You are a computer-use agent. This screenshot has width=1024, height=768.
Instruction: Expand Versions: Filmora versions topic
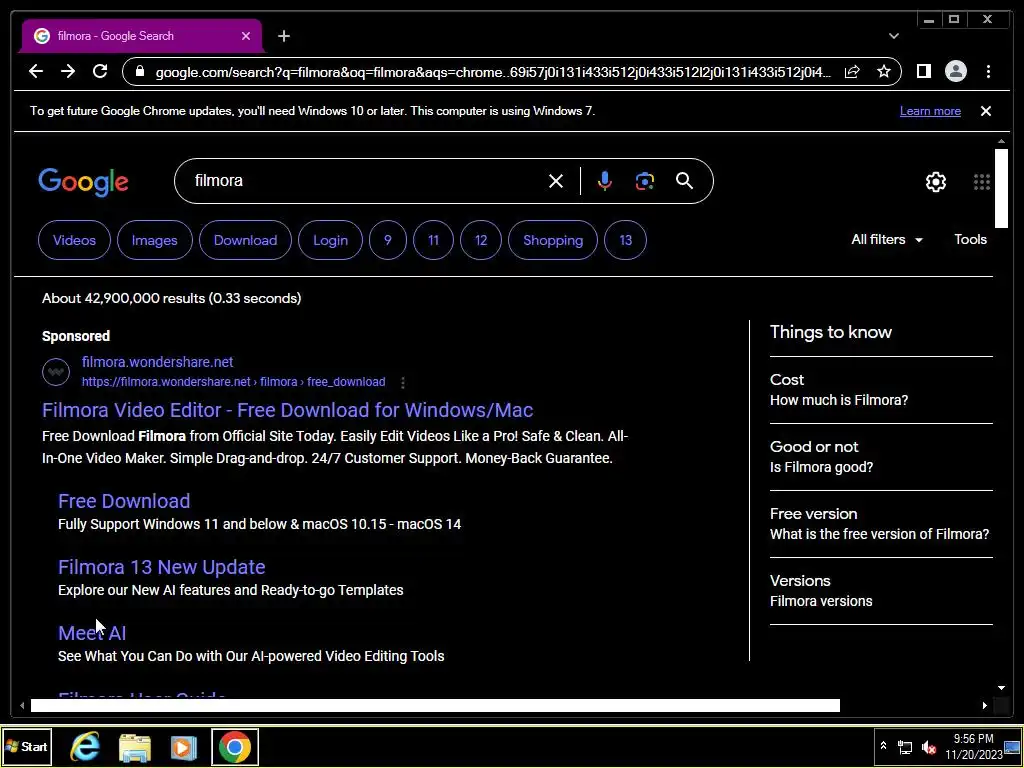pyautogui.click(x=881, y=591)
